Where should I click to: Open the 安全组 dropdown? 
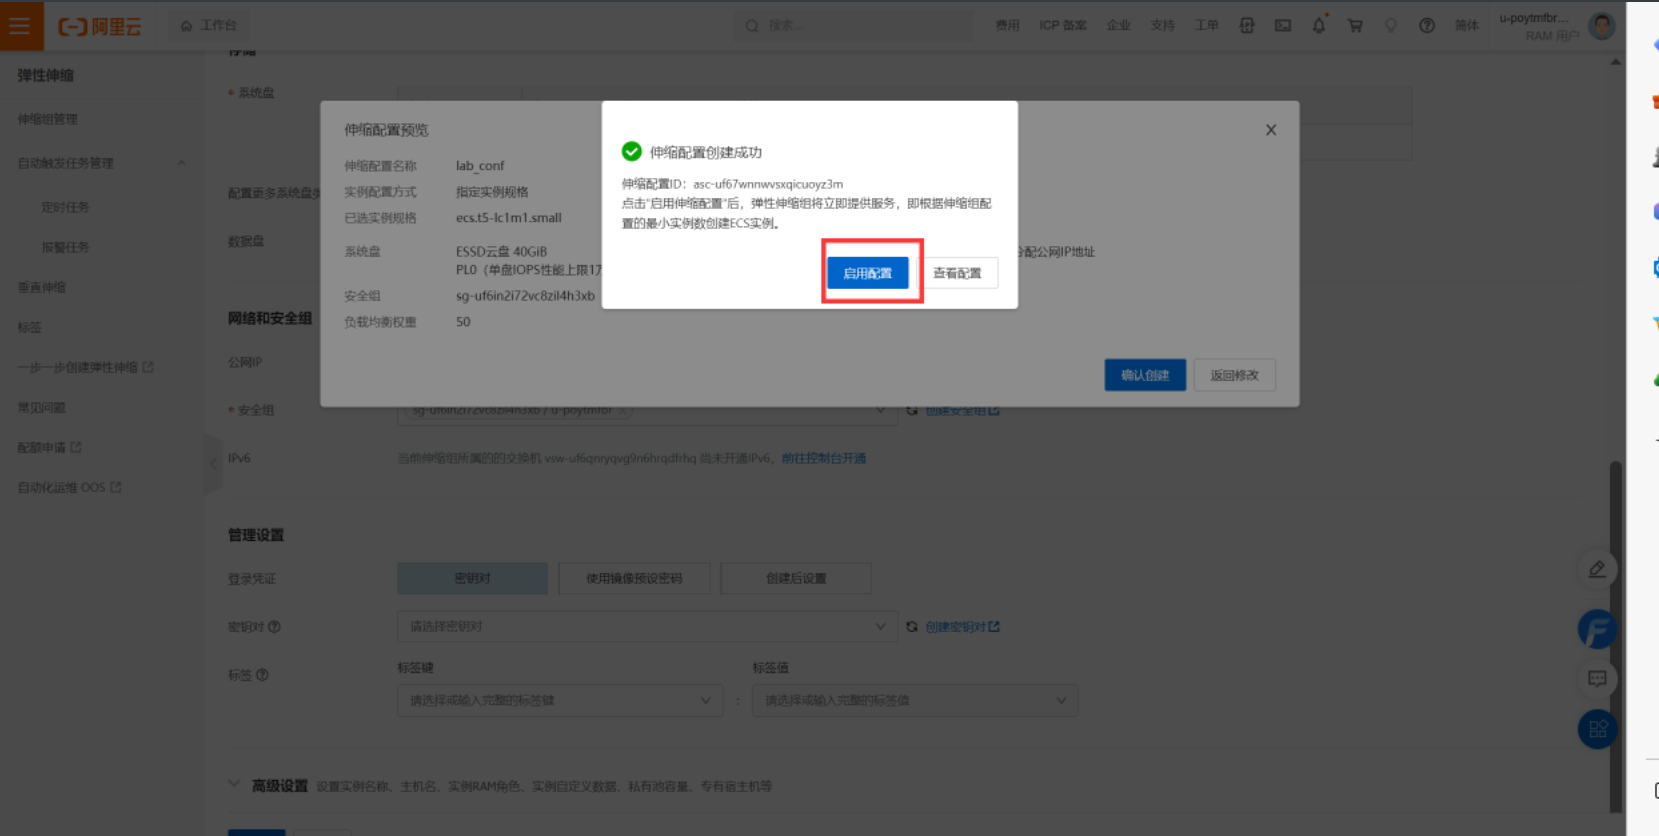pos(646,410)
